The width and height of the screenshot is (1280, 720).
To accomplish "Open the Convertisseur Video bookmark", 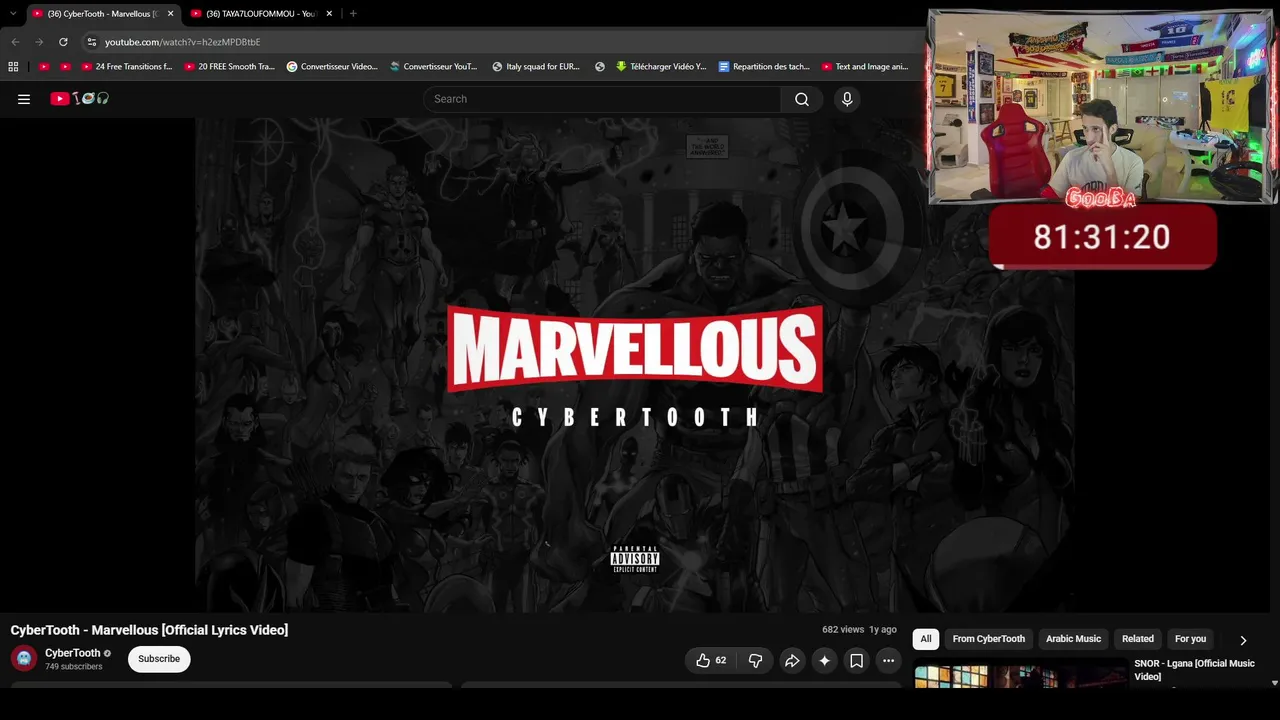I will coord(332,67).
